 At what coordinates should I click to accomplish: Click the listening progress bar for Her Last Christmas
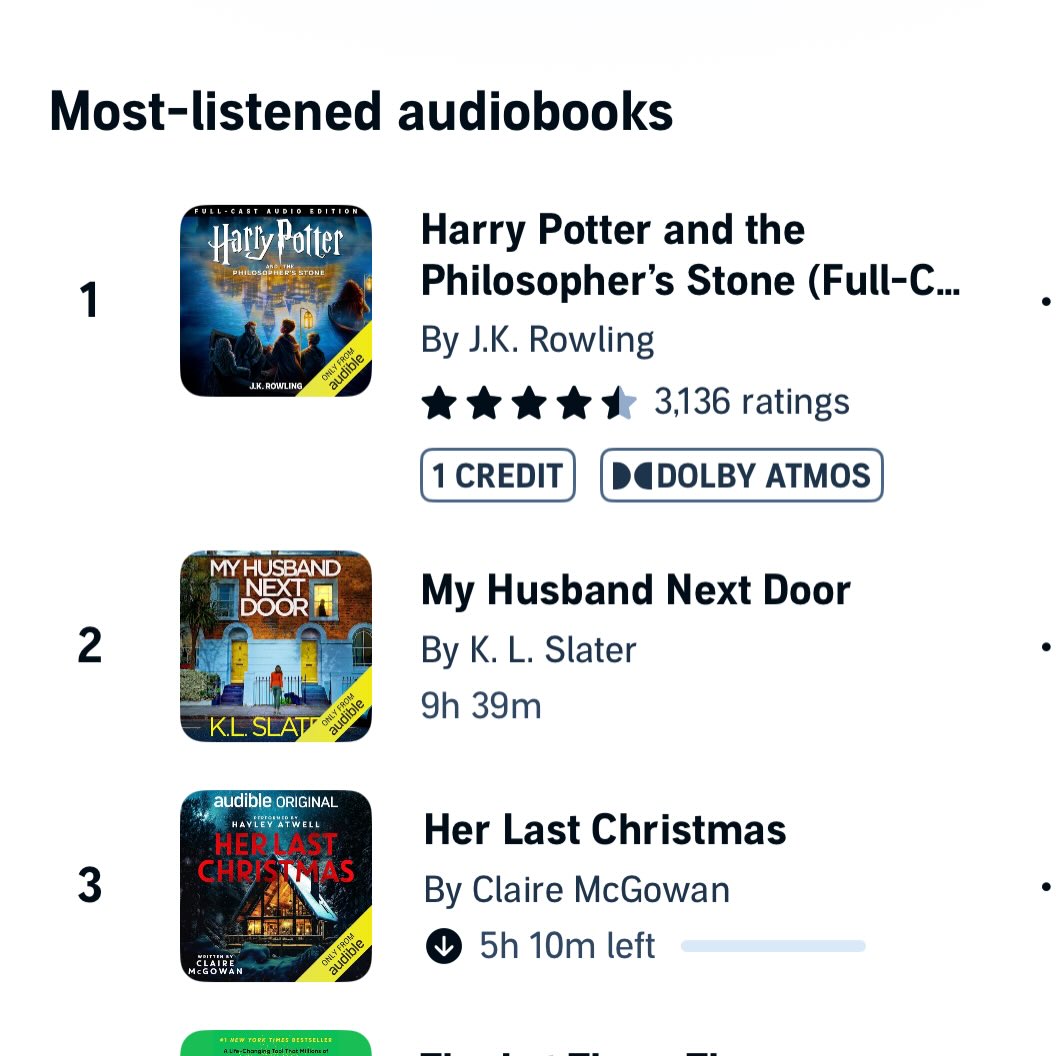pos(772,945)
